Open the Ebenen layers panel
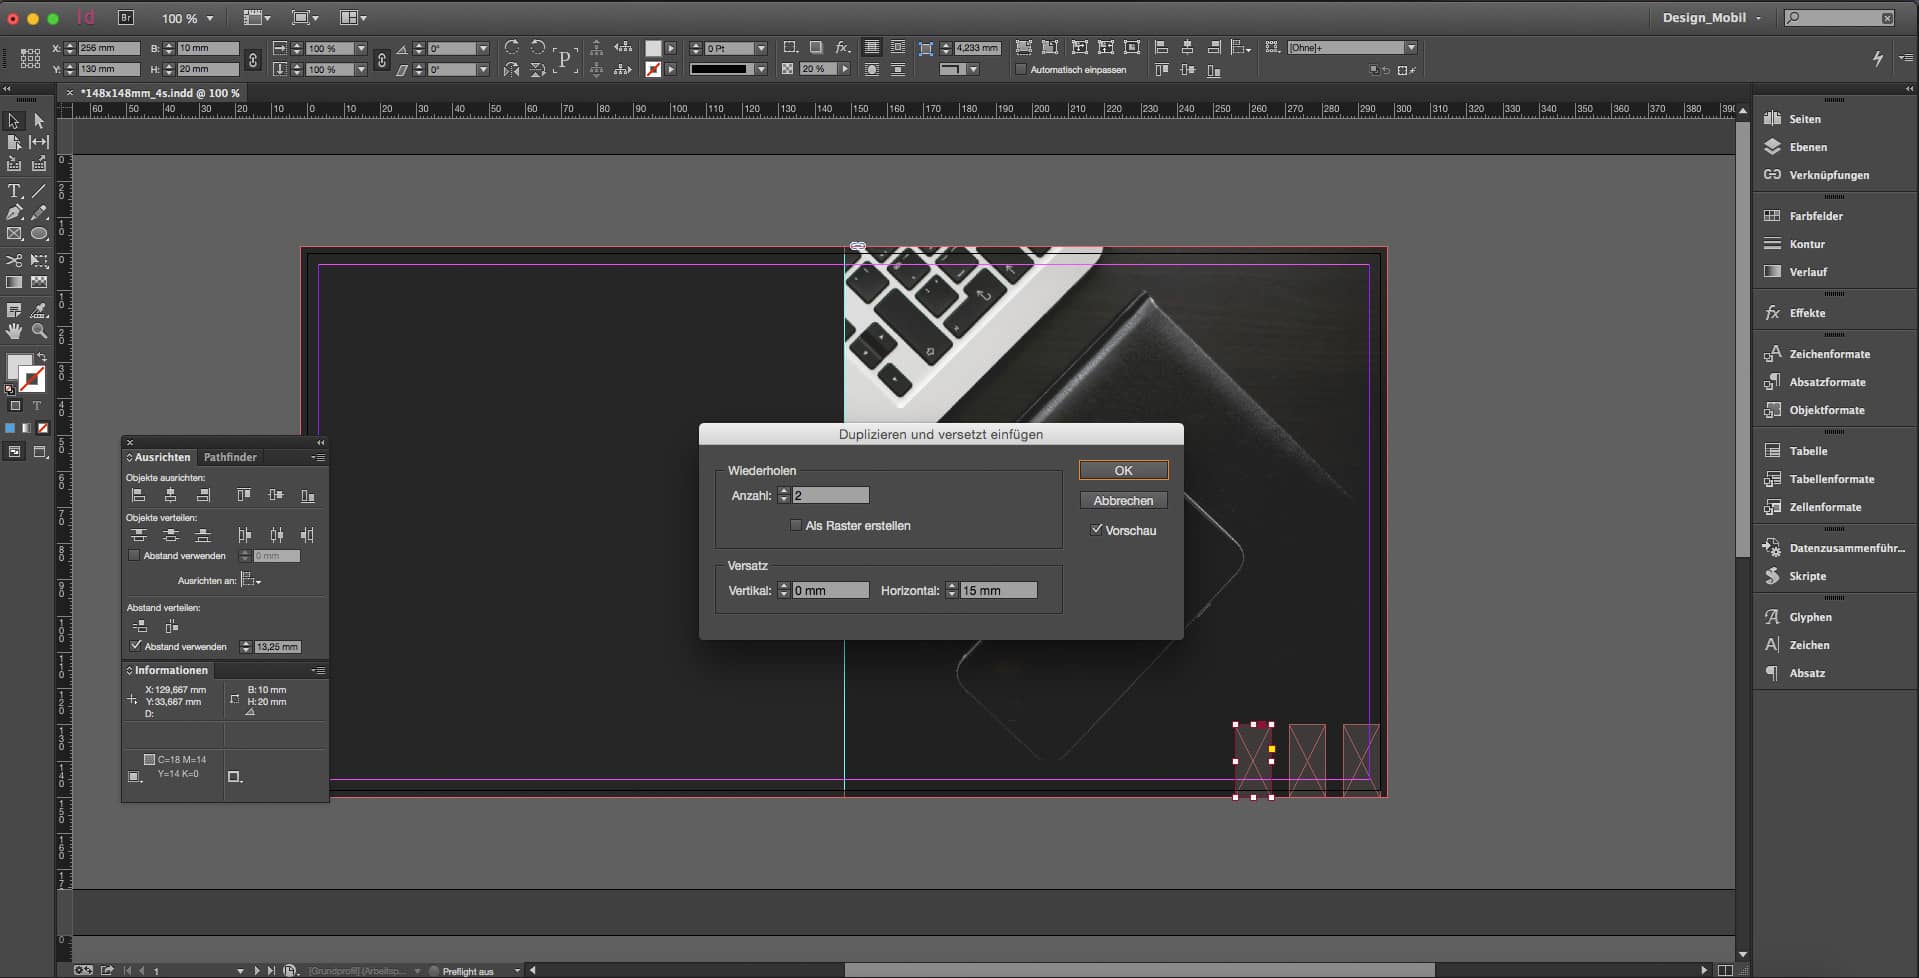The height and width of the screenshot is (978, 1919). [1807, 147]
